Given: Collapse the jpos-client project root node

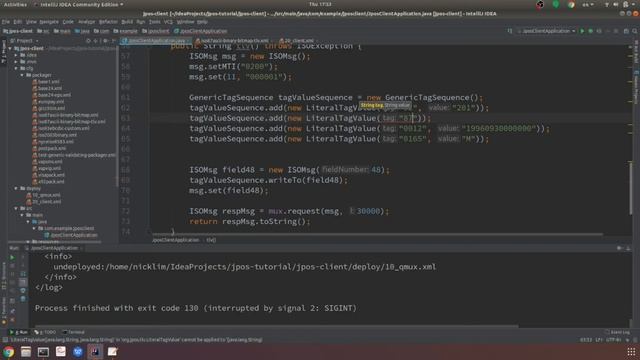Looking at the screenshot, I should 10,48.
